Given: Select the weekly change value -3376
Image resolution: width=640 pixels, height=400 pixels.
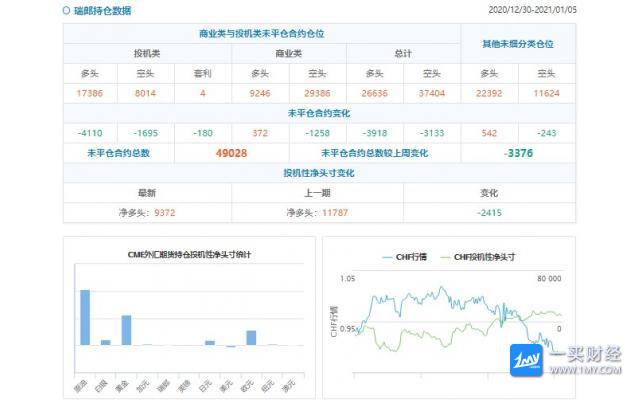Looking at the screenshot, I should point(518,153).
